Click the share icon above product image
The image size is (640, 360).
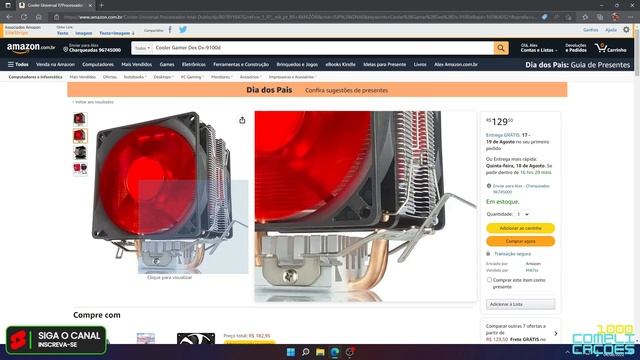tap(242, 120)
